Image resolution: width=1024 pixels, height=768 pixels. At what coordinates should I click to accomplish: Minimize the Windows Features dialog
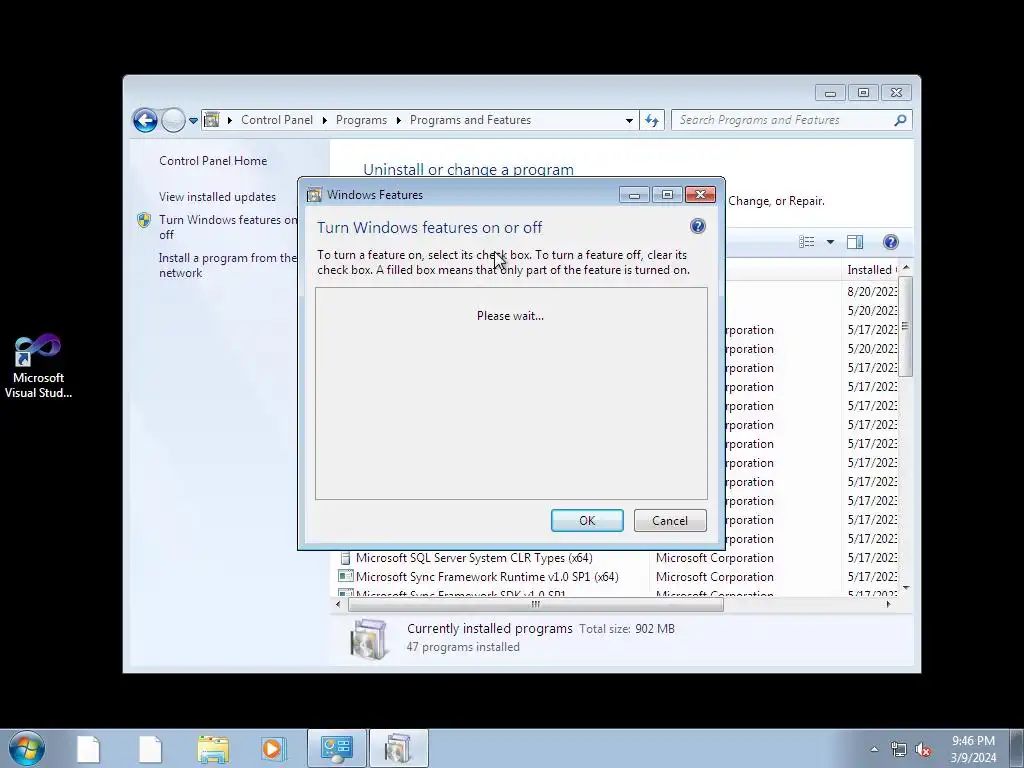pos(634,195)
